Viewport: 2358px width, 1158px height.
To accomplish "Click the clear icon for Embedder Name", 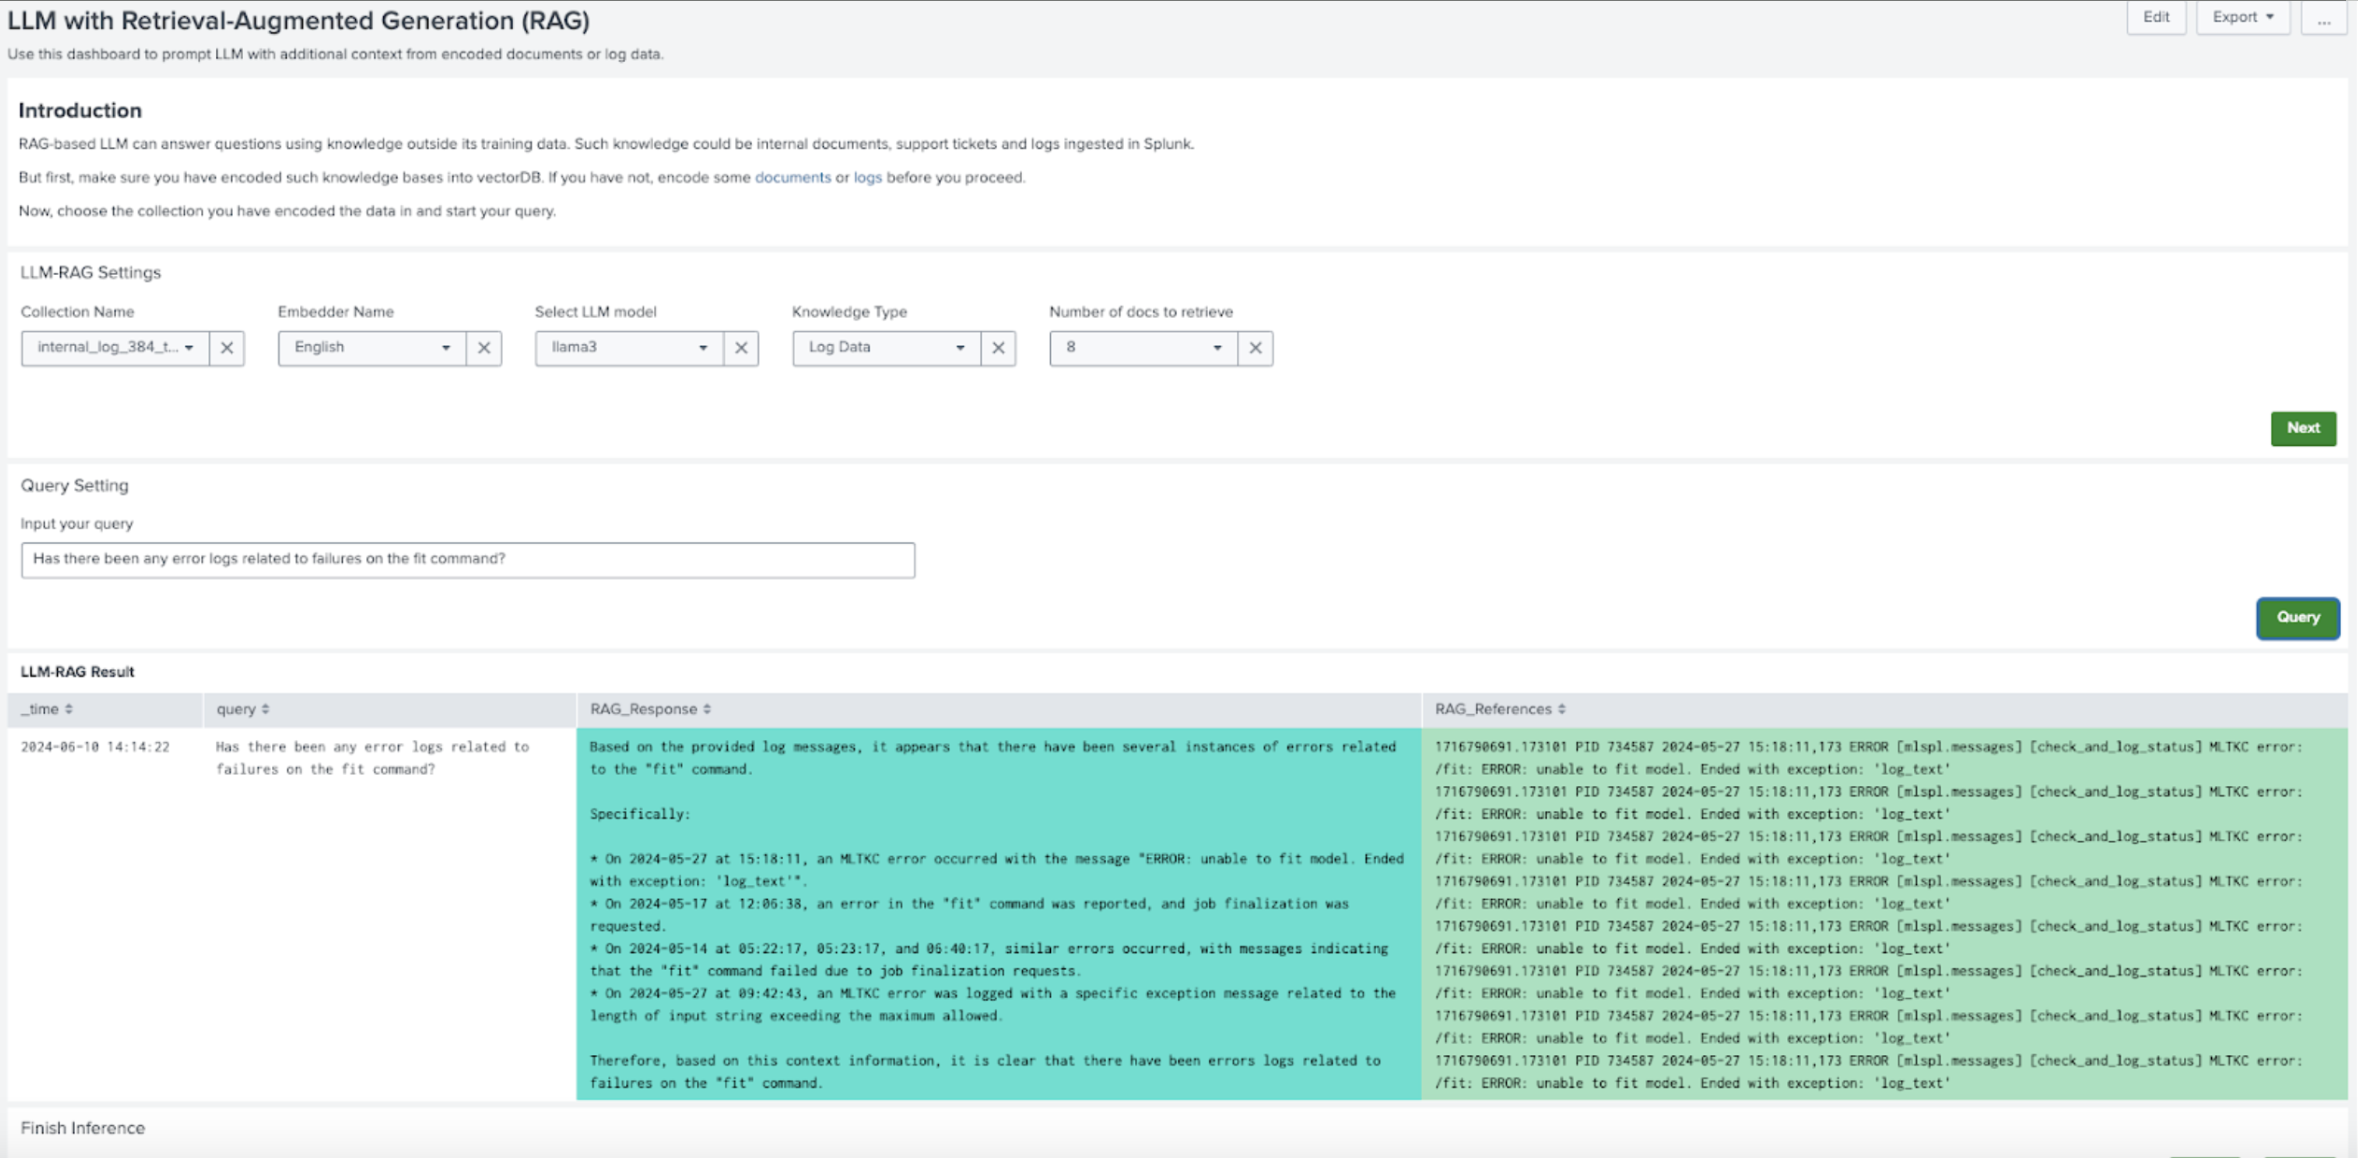I will click(x=484, y=347).
